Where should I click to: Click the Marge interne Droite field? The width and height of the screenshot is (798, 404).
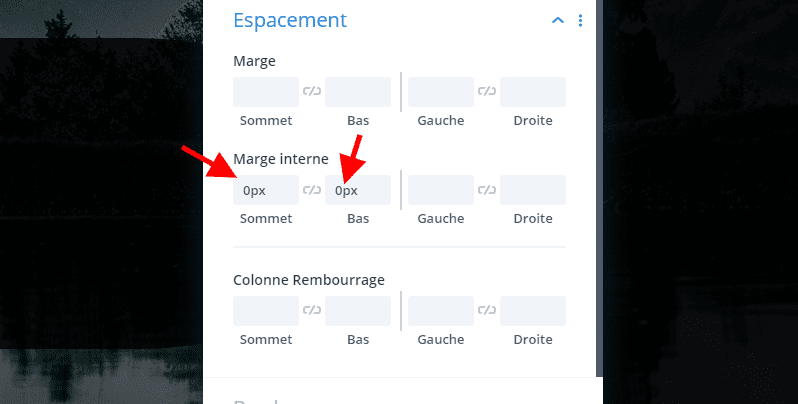pyautogui.click(x=533, y=190)
